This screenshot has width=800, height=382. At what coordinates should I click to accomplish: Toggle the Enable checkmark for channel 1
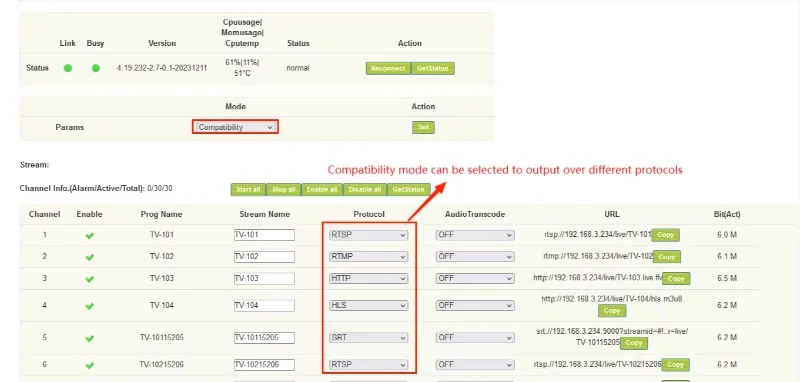coord(89,236)
